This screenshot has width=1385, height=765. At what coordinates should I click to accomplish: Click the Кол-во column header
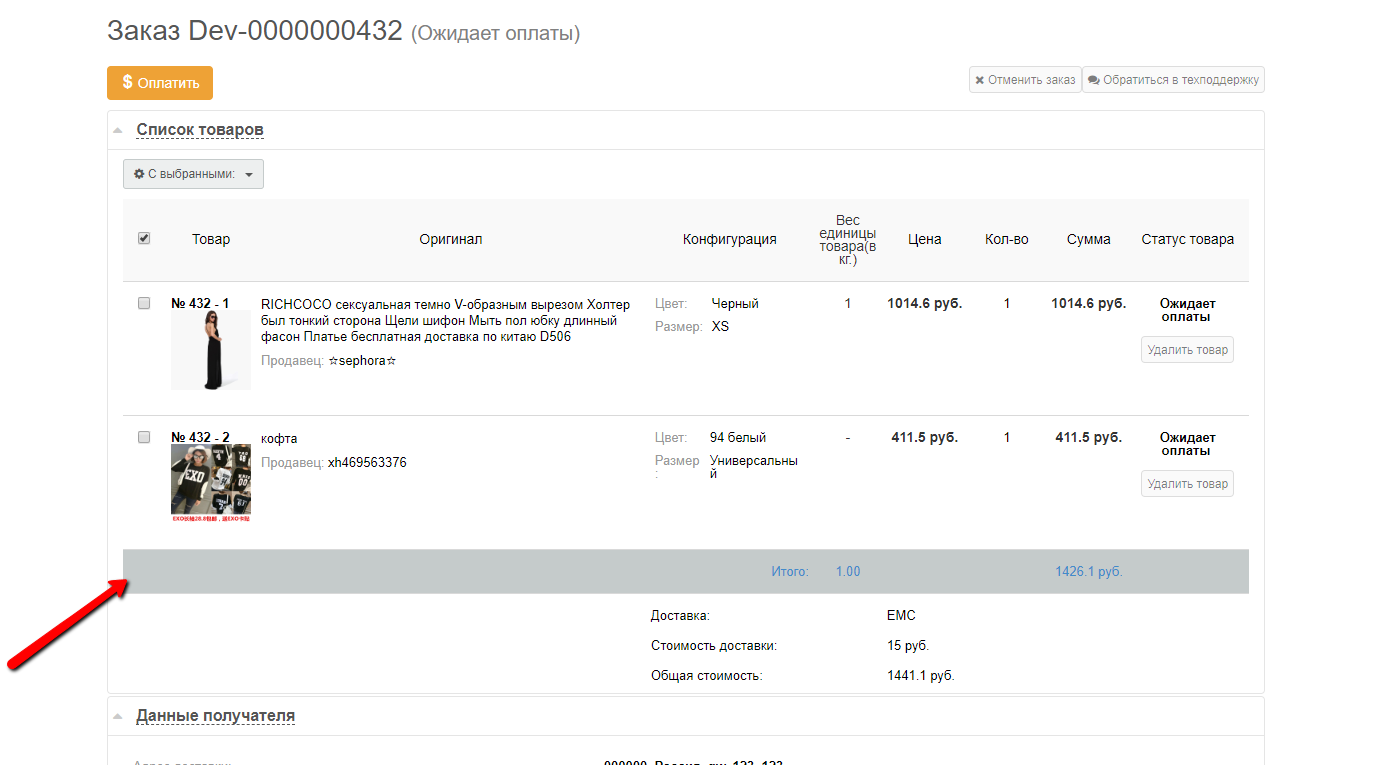coord(1007,239)
